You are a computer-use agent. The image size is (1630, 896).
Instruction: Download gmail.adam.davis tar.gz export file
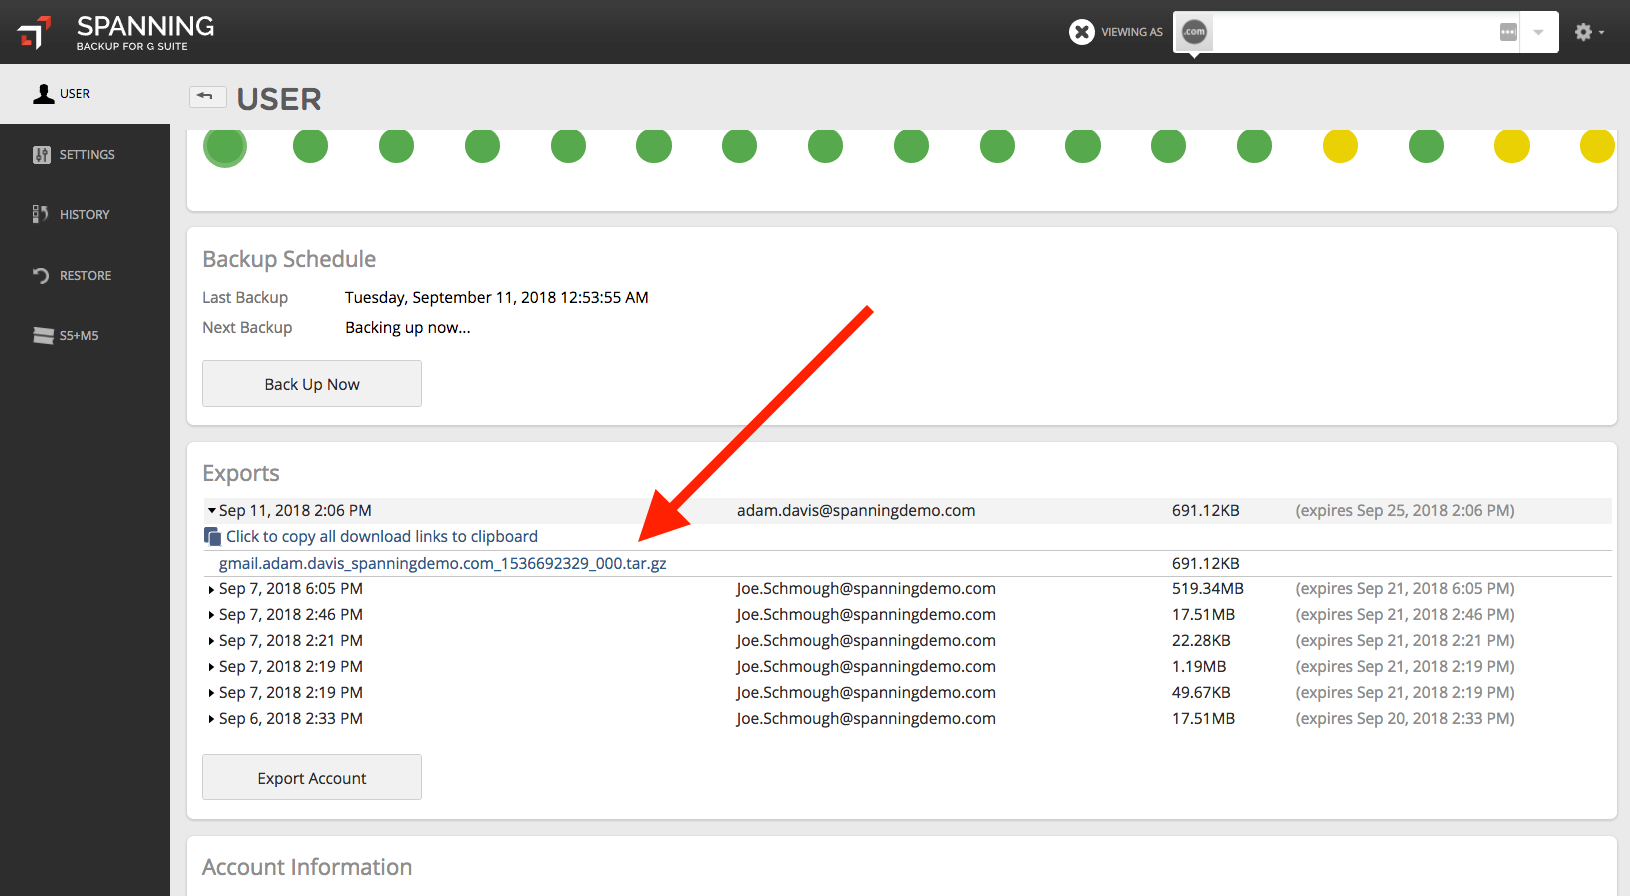click(x=443, y=564)
